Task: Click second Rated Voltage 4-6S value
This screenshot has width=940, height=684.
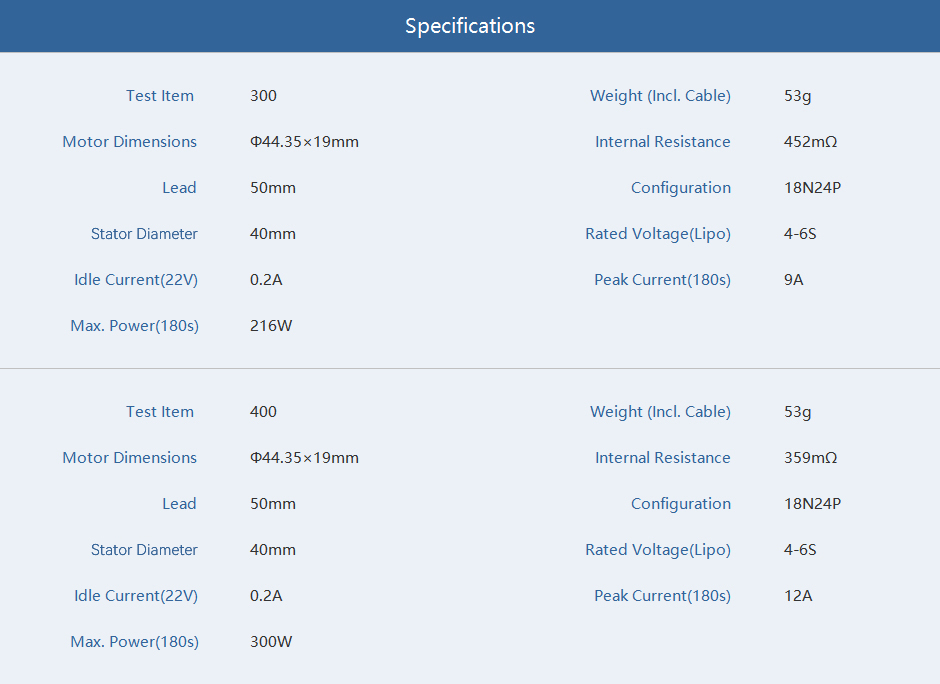Action: point(800,550)
